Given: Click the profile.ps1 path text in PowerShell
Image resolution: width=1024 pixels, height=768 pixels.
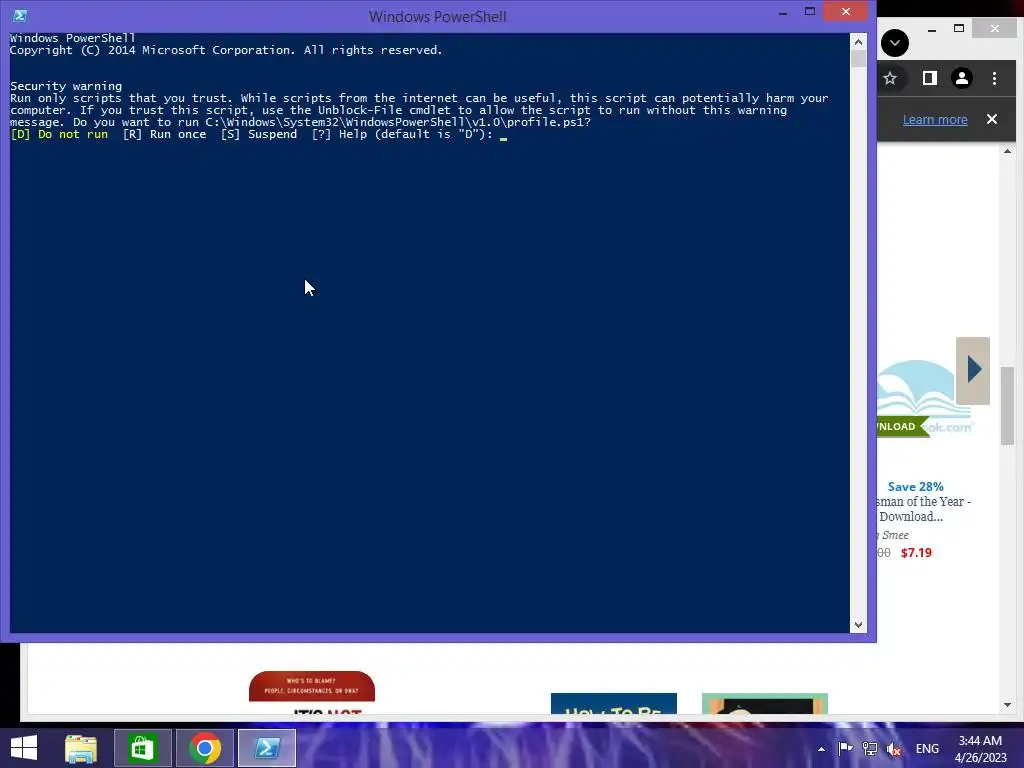Looking at the screenshot, I should point(398,122).
